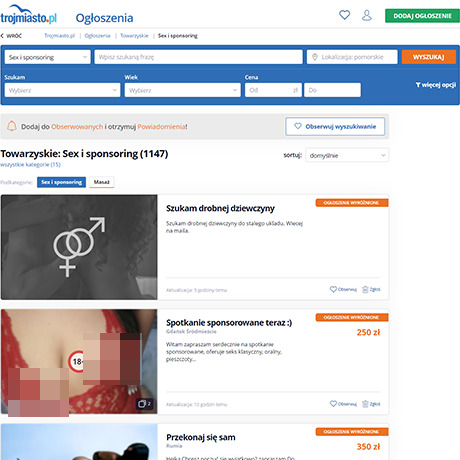Screen dimensions: 460x460
Task: Click the Lokalizacja pomorskie input field
Action: (352, 57)
